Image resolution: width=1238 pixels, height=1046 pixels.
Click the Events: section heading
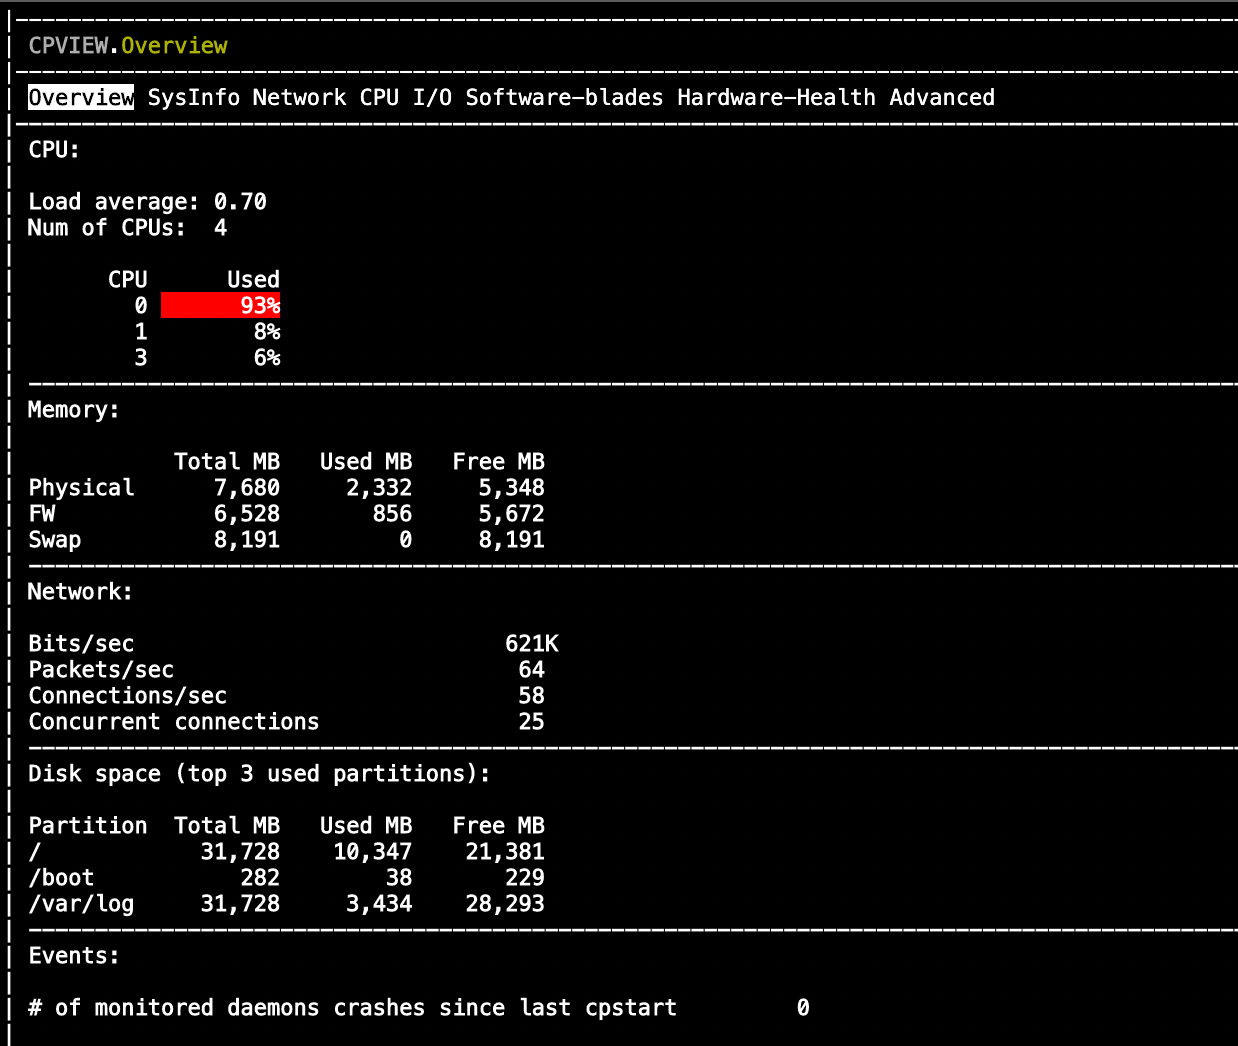point(74,955)
